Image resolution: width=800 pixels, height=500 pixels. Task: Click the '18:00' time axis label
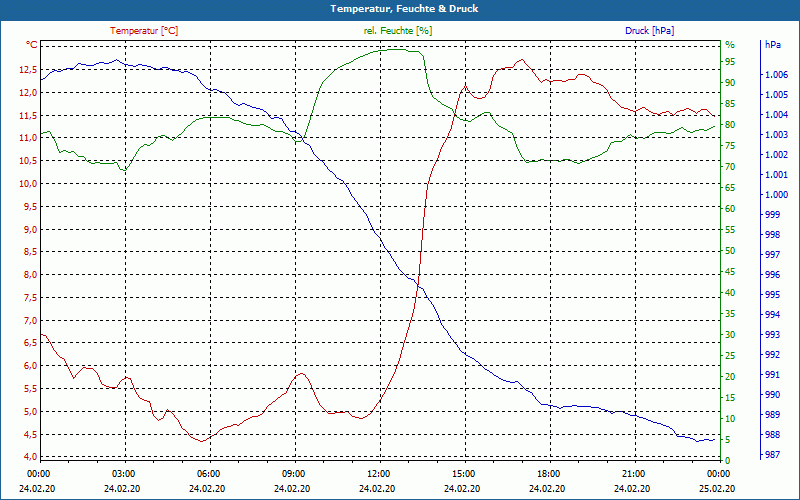(548, 473)
